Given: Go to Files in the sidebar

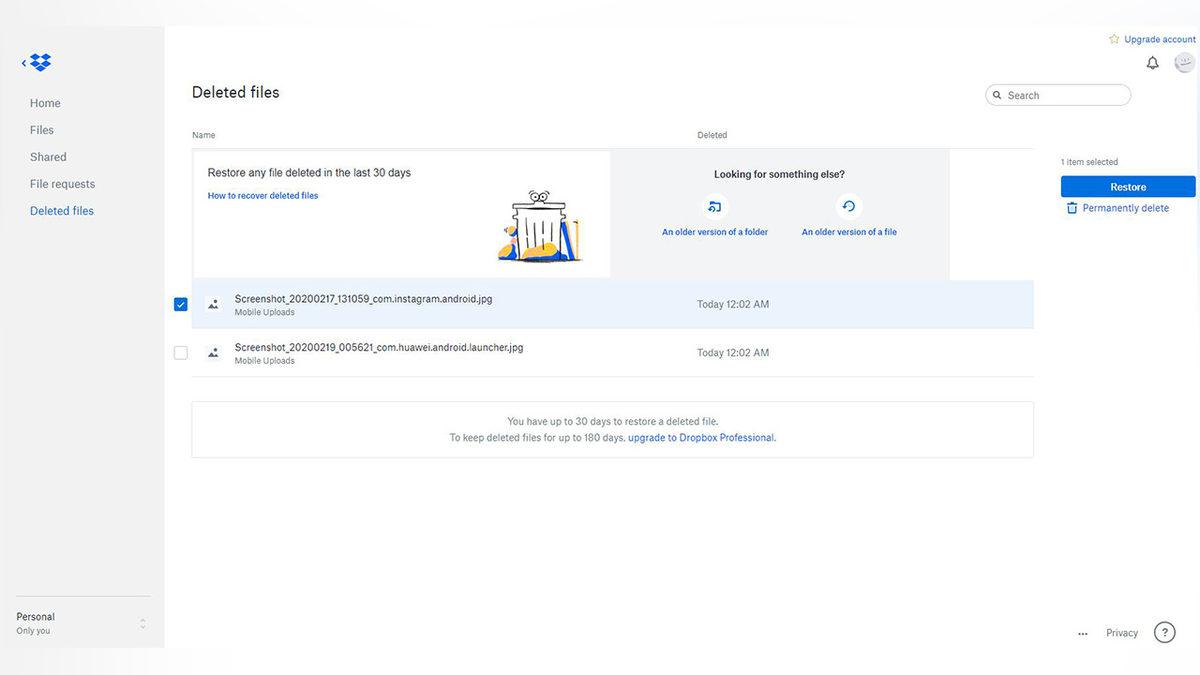Looking at the screenshot, I should (42, 130).
